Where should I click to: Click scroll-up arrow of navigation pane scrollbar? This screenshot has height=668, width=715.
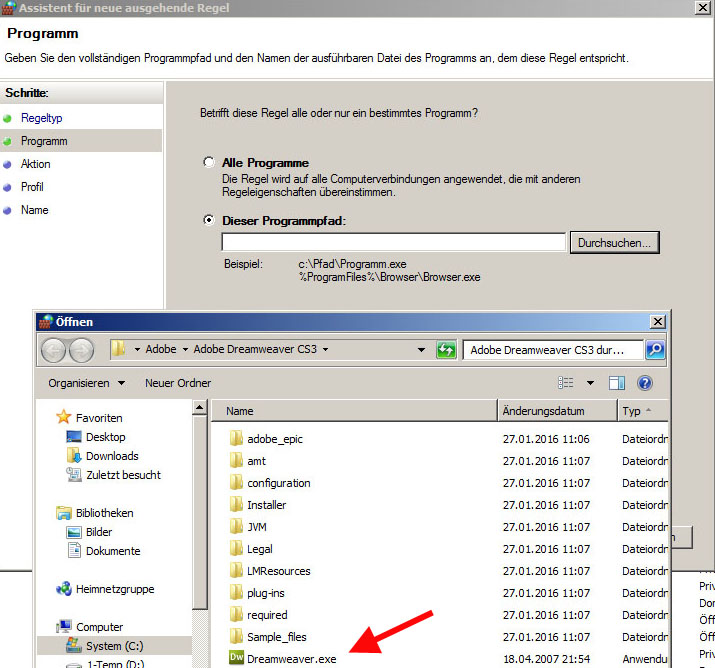click(x=200, y=408)
